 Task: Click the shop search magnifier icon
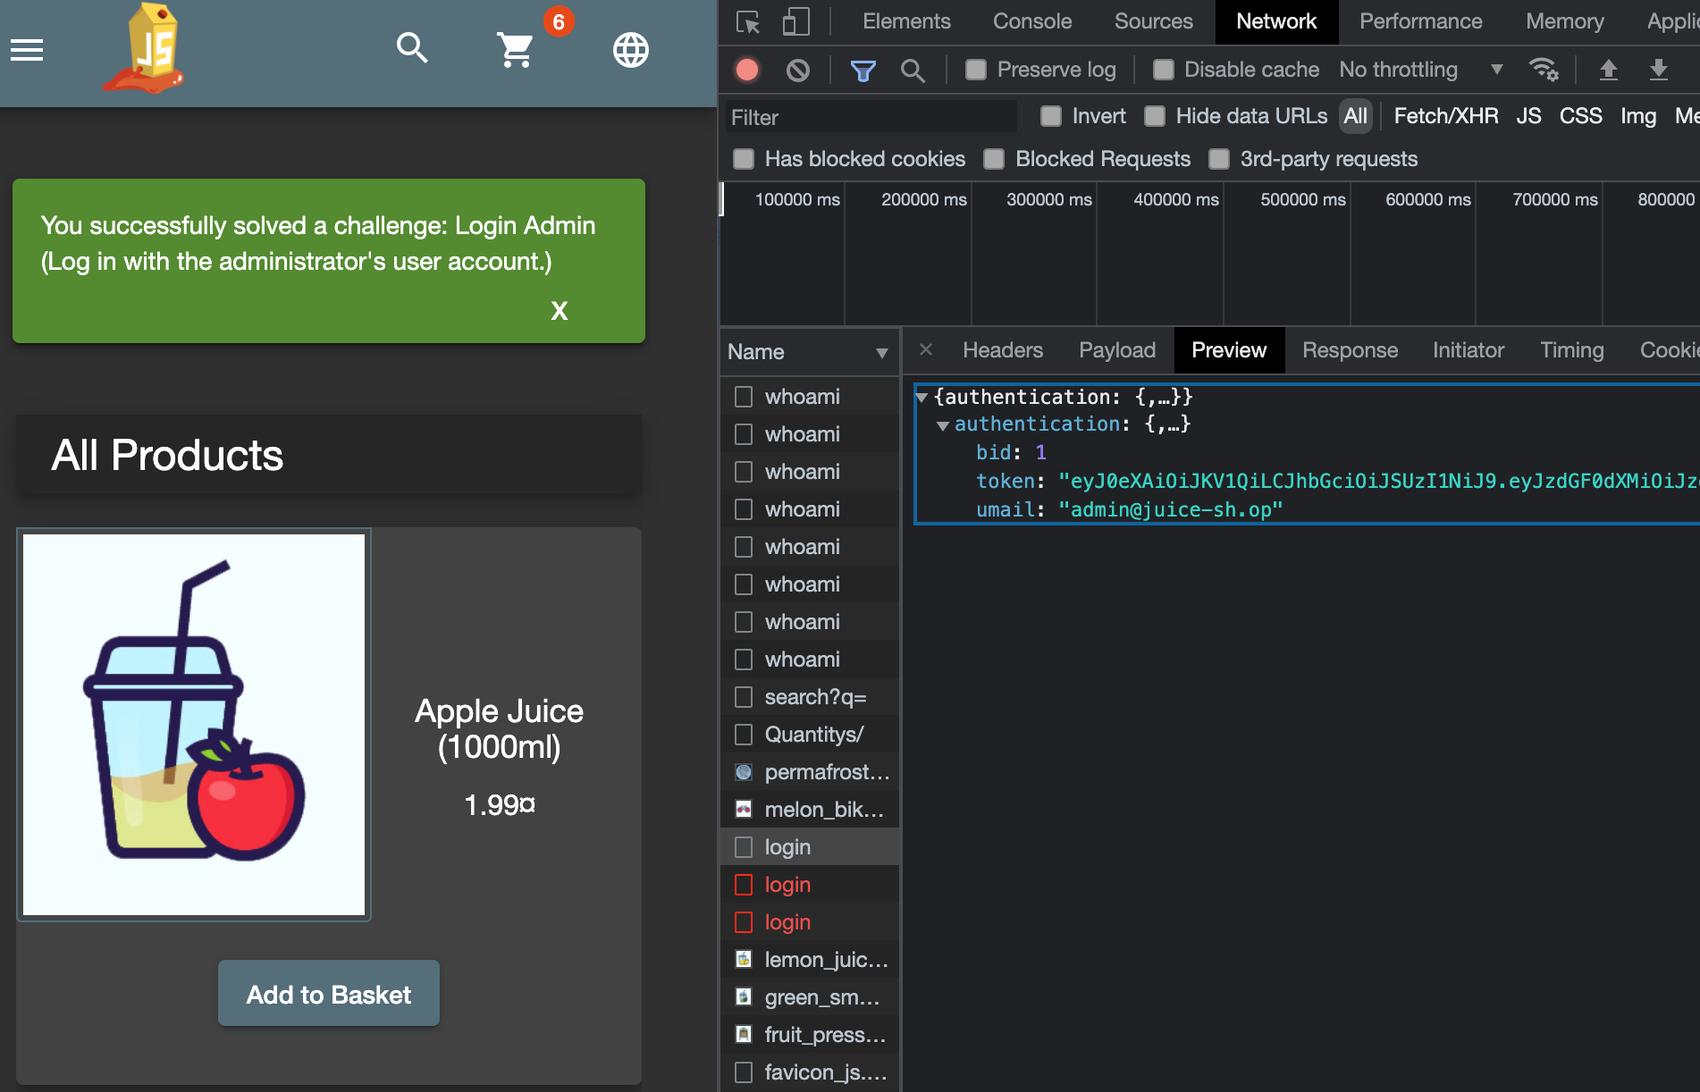(412, 48)
